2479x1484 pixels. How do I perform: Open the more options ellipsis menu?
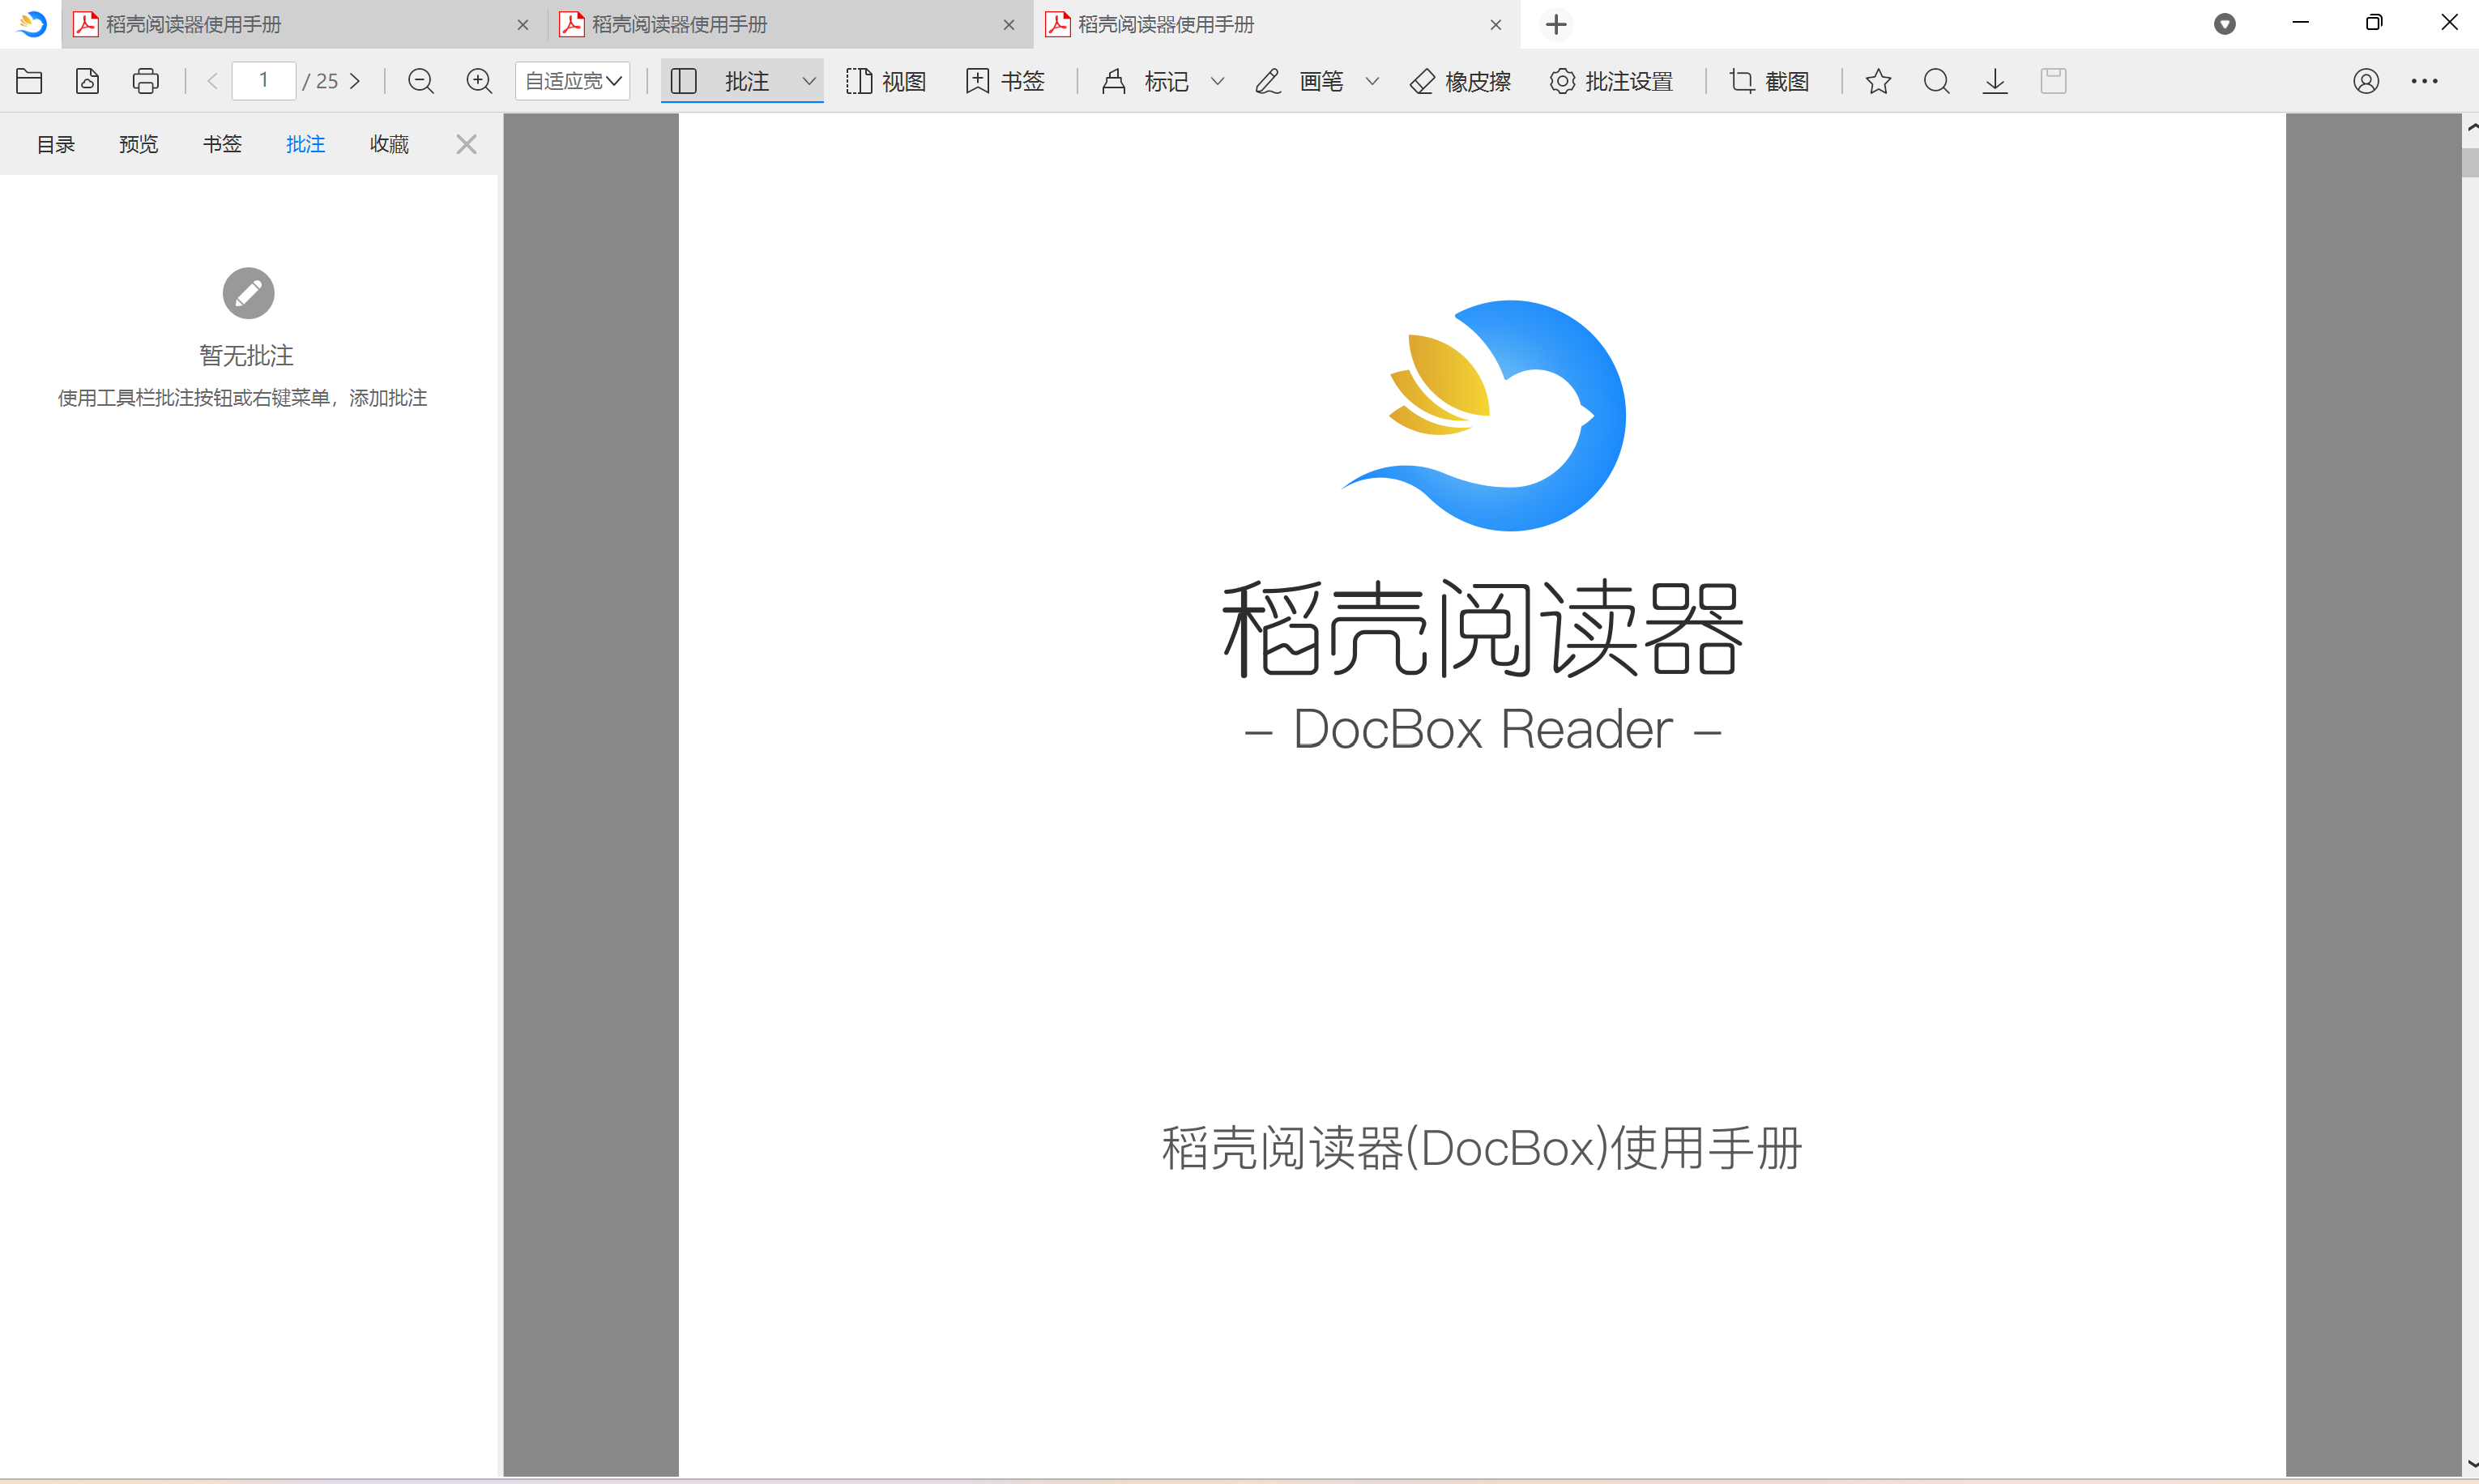tap(2425, 81)
